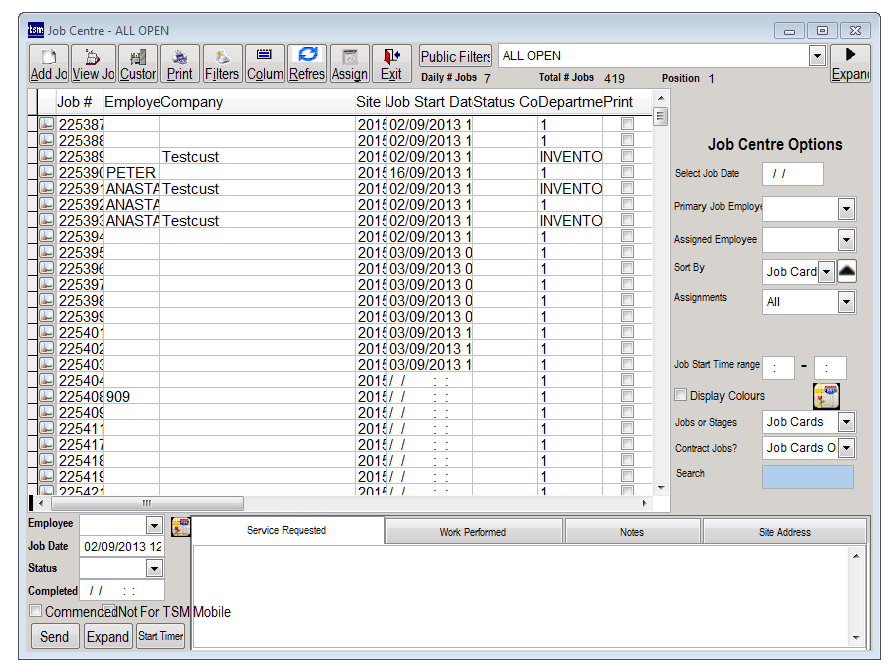Click the Exit toolbar icon
The height and width of the screenshot is (668, 891).
click(x=391, y=63)
